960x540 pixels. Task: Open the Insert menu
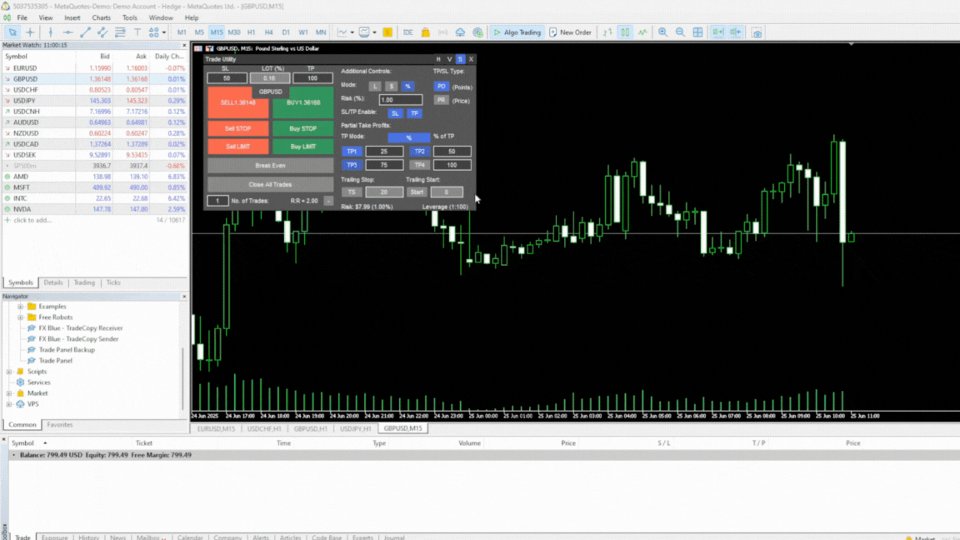[x=72, y=18]
